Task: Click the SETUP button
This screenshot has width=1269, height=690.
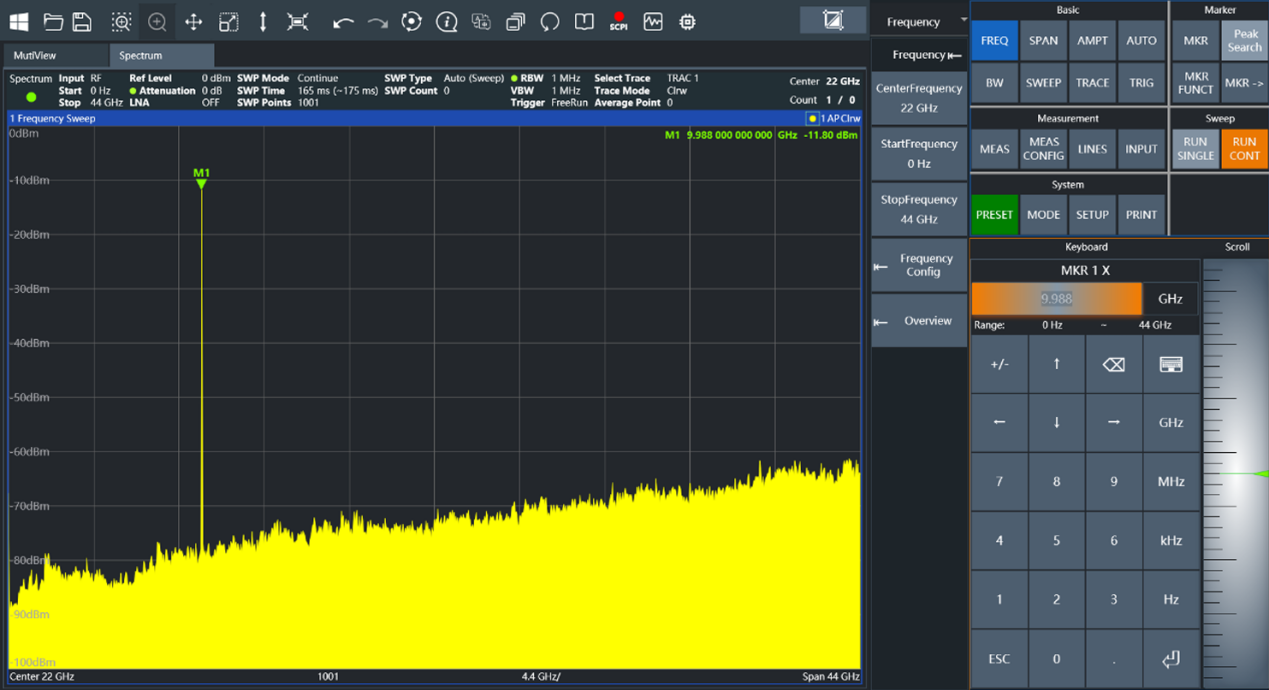Action: click(1092, 215)
